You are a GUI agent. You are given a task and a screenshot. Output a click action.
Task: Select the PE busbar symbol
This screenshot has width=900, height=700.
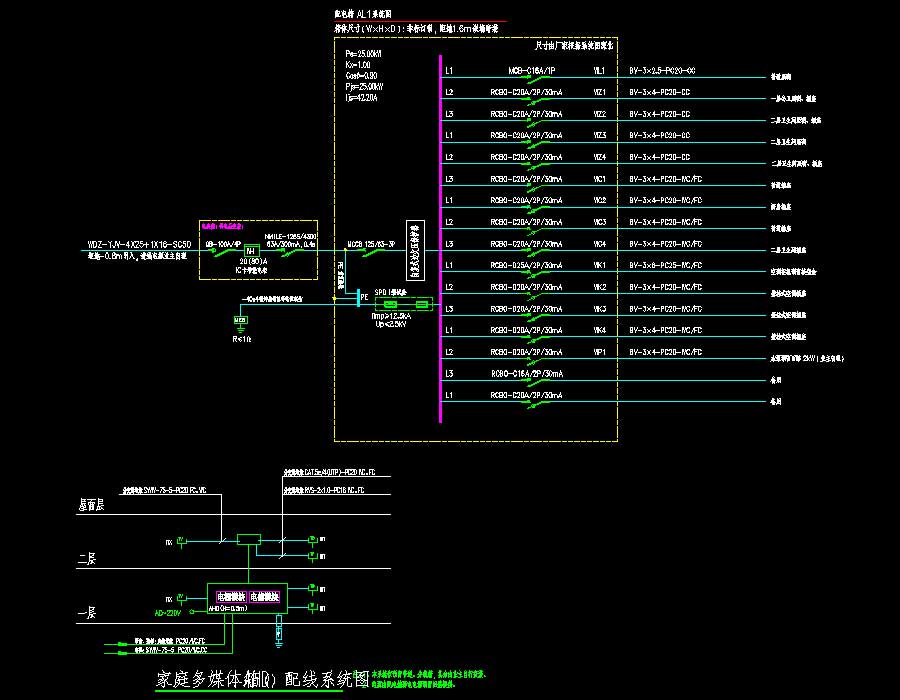click(357, 297)
